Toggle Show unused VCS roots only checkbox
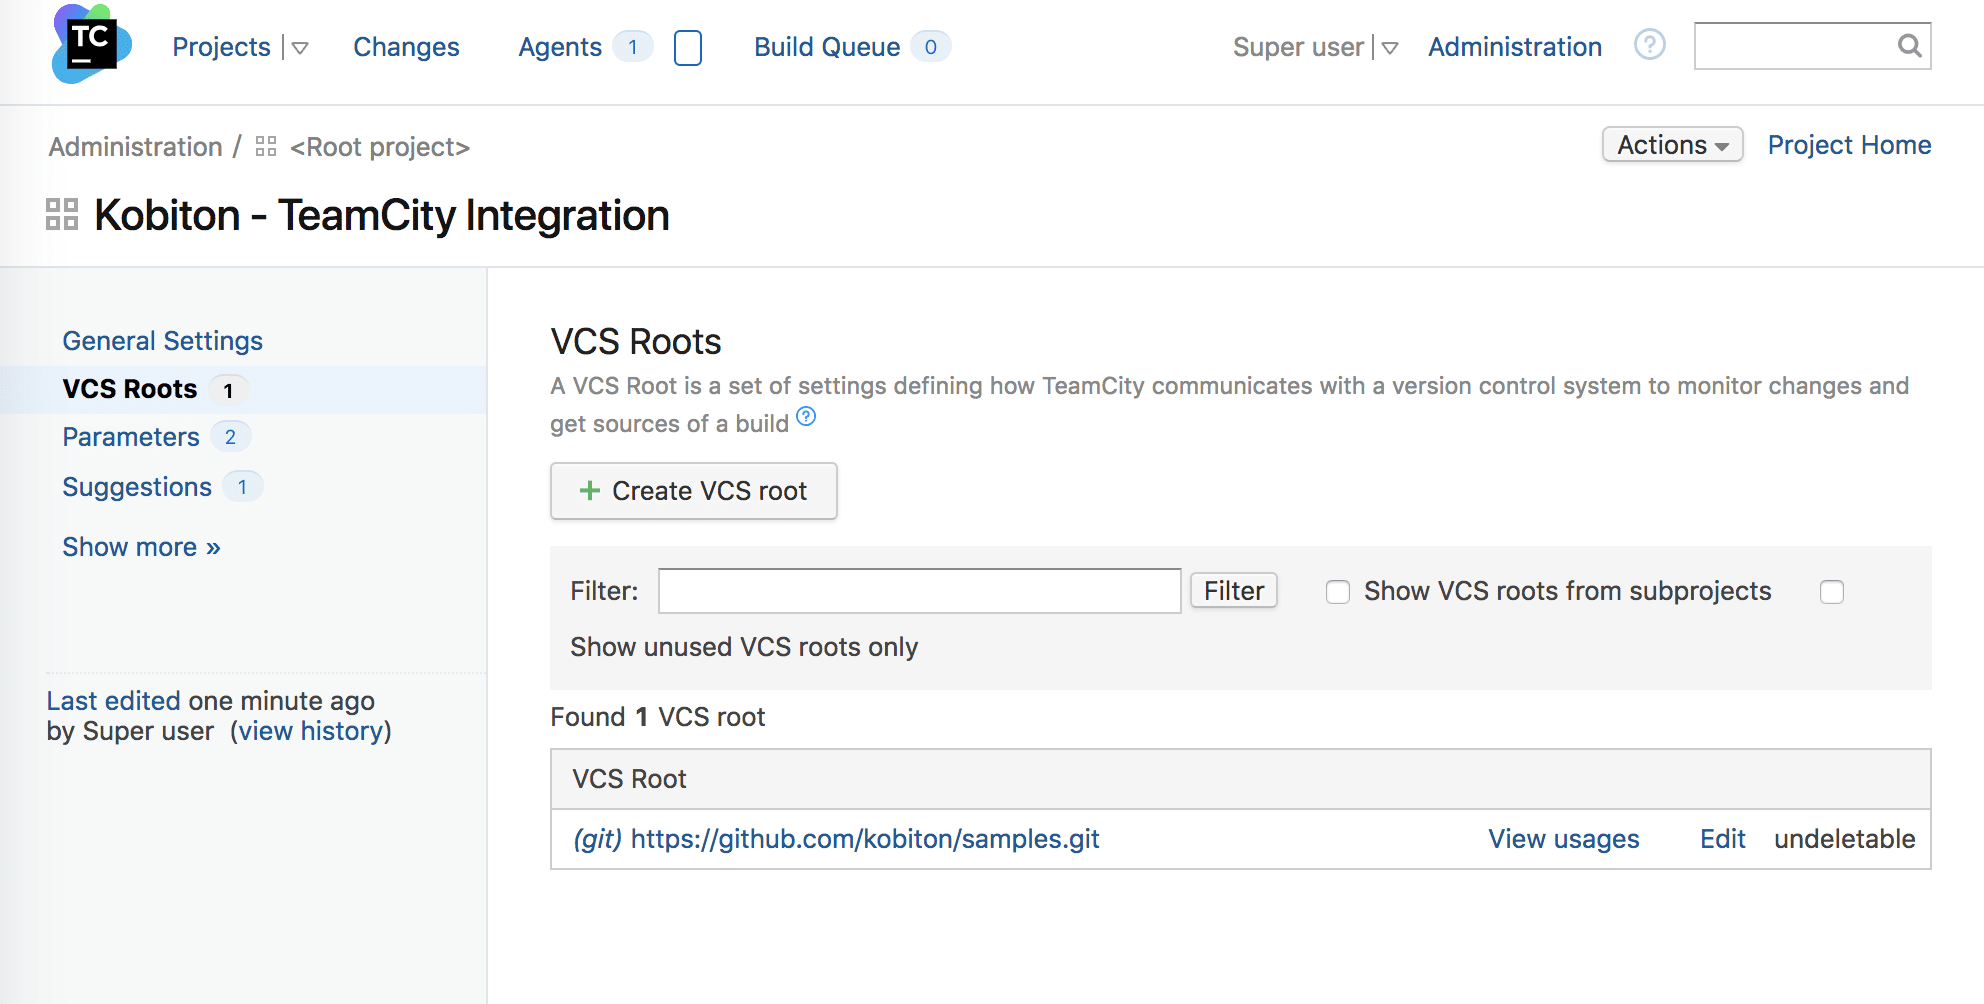 click(x=1832, y=592)
